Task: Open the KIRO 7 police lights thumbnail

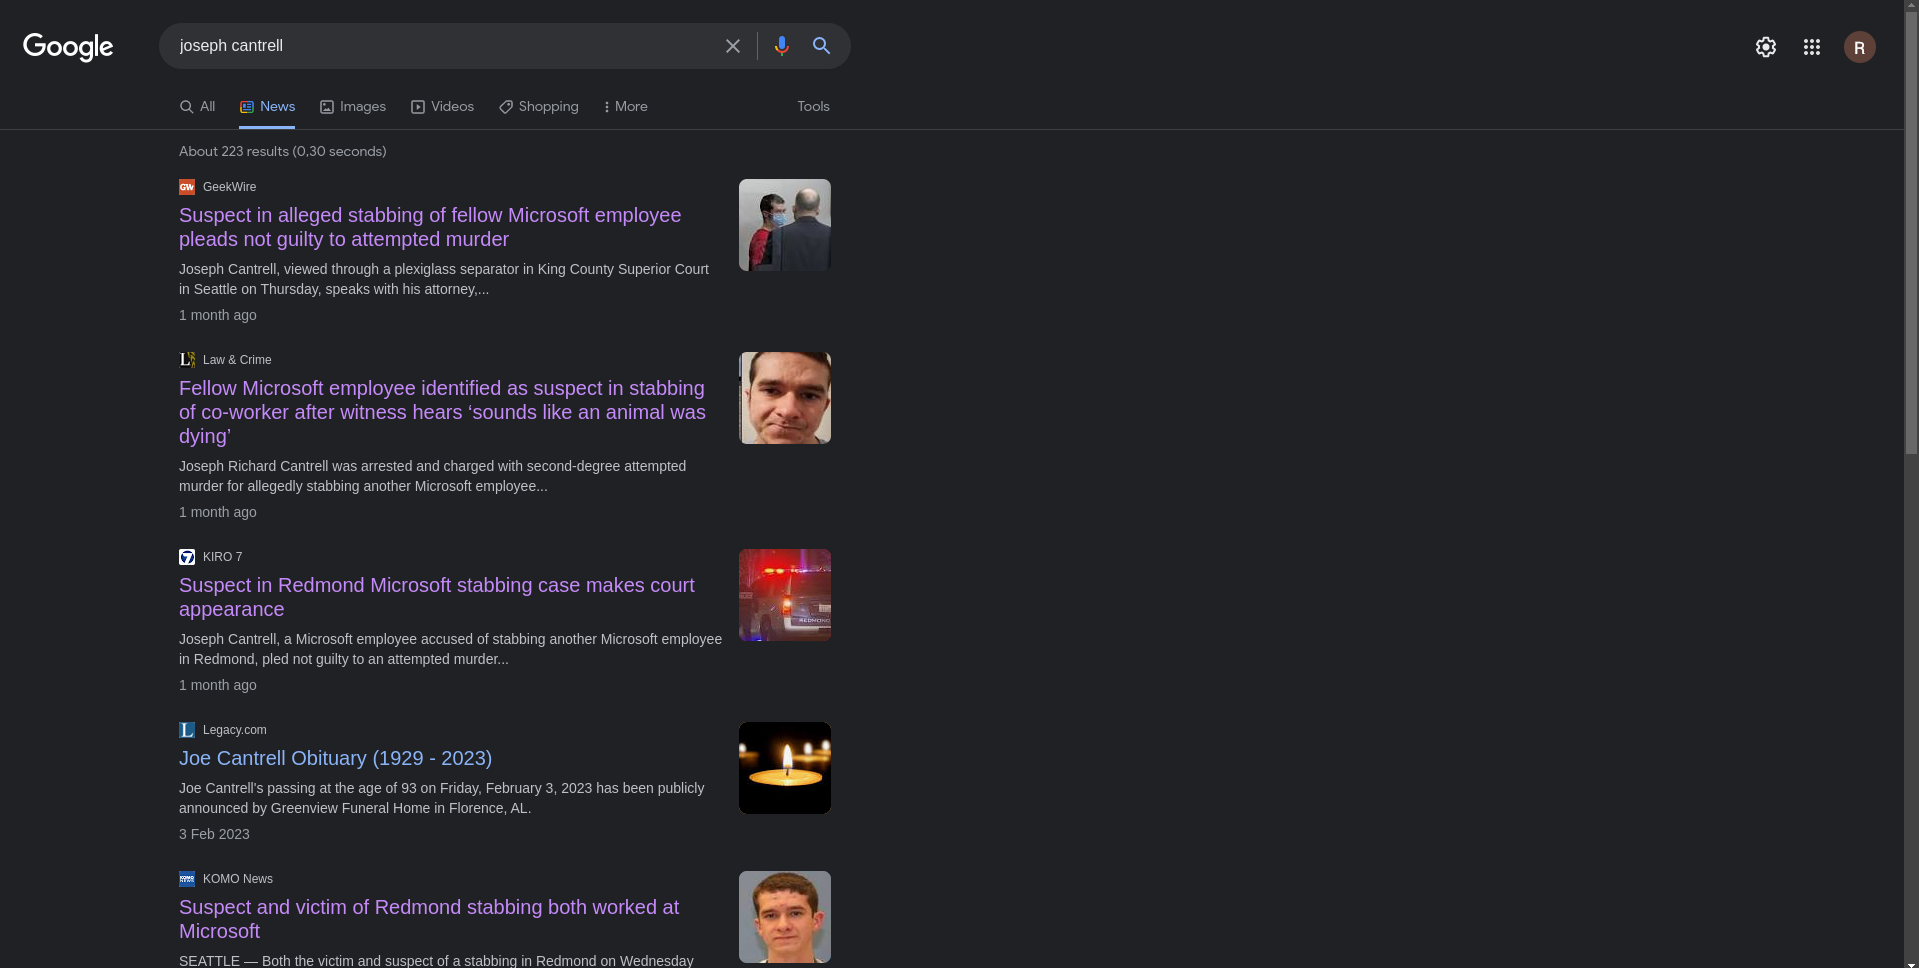Action: (x=785, y=595)
